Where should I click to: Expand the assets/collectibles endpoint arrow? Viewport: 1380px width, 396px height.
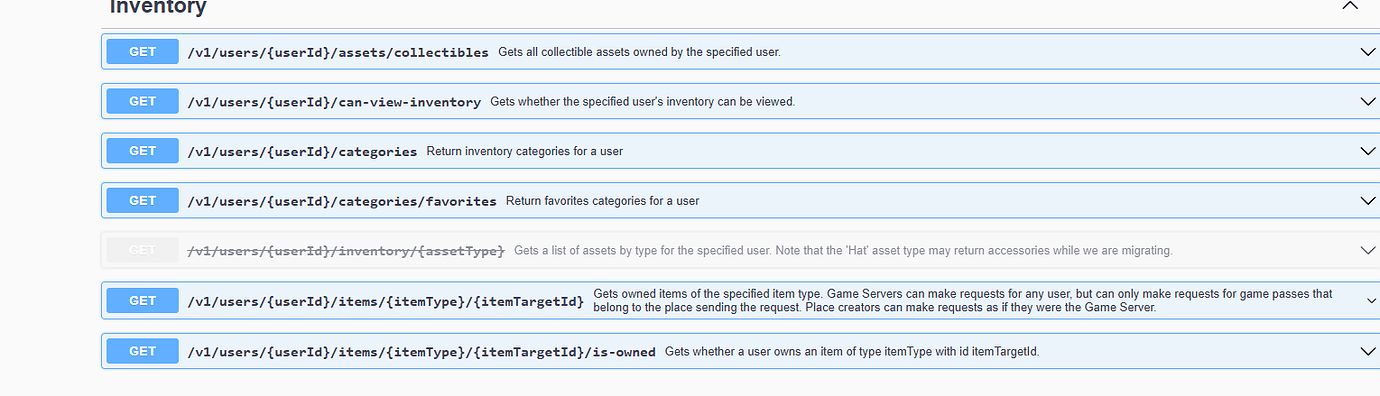(1369, 51)
